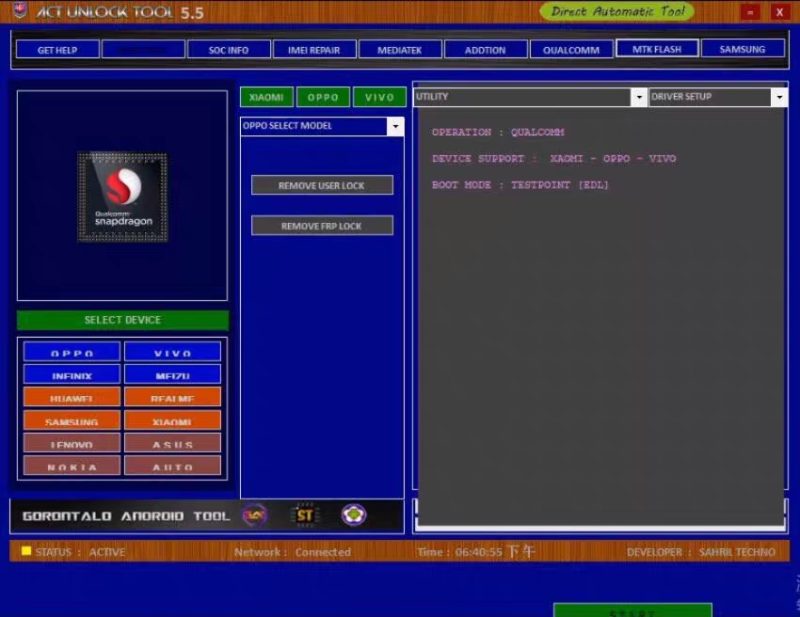Image resolution: width=800 pixels, height=617 pixels.
Task: Click the OPPO SELECT MODEL arrow button
Action: click(x=395, y=126)
